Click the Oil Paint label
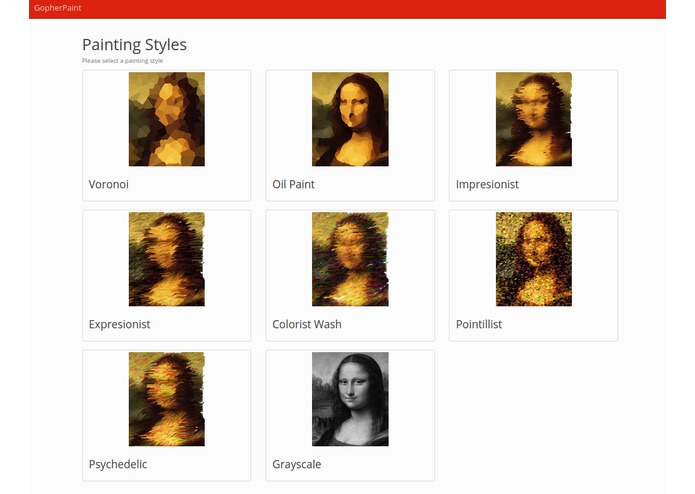This screenshot has height=494, width=695. coord(293,184)
